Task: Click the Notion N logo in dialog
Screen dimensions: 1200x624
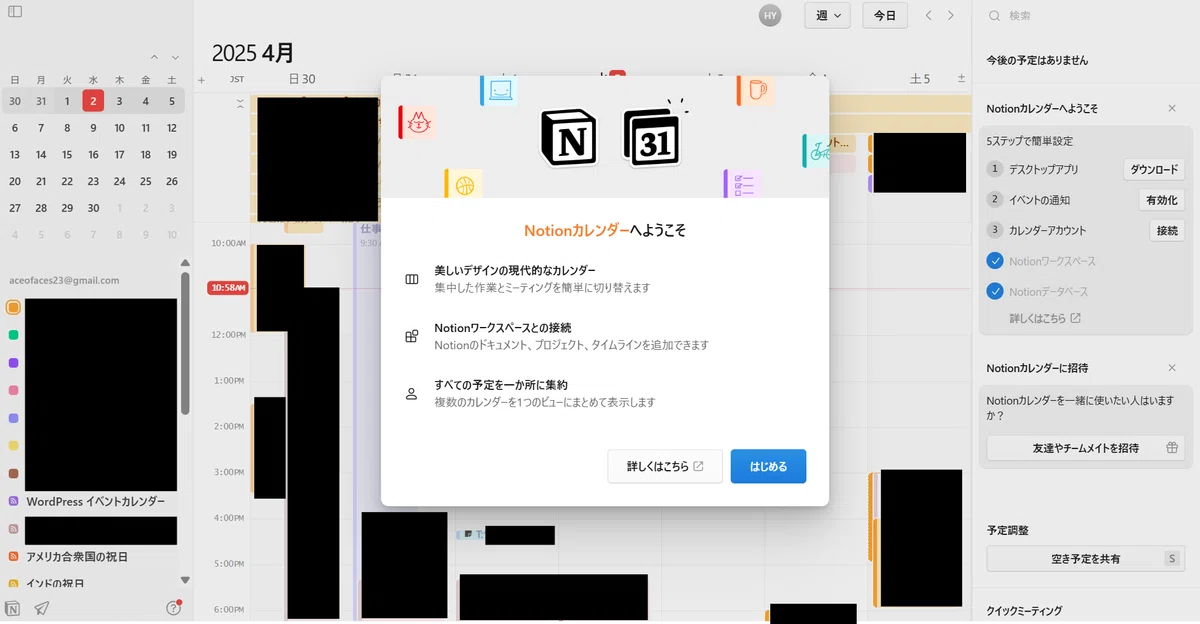Action: pos(568,137)
